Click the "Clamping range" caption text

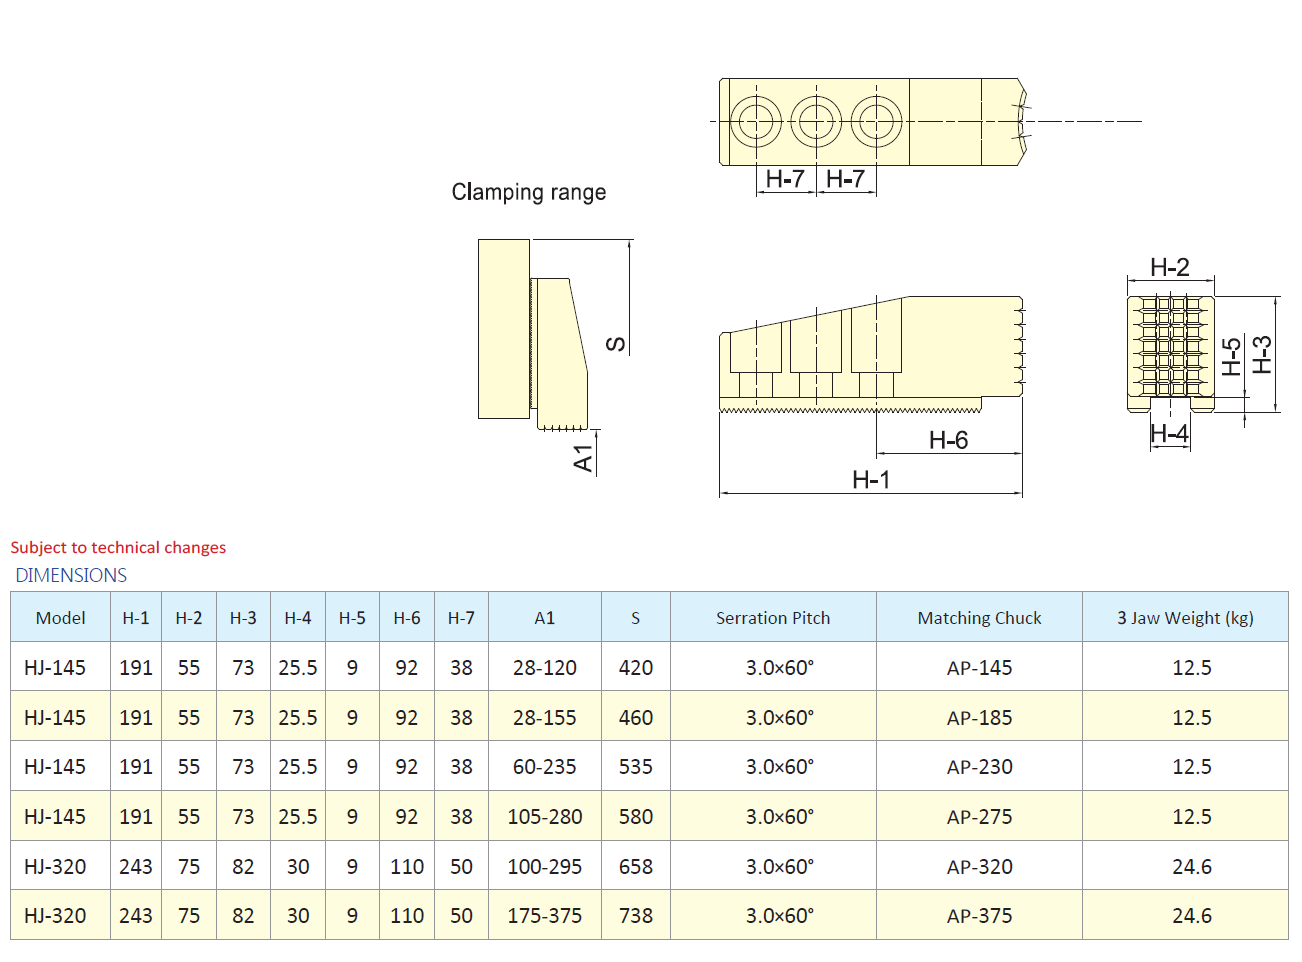[528, 192]
